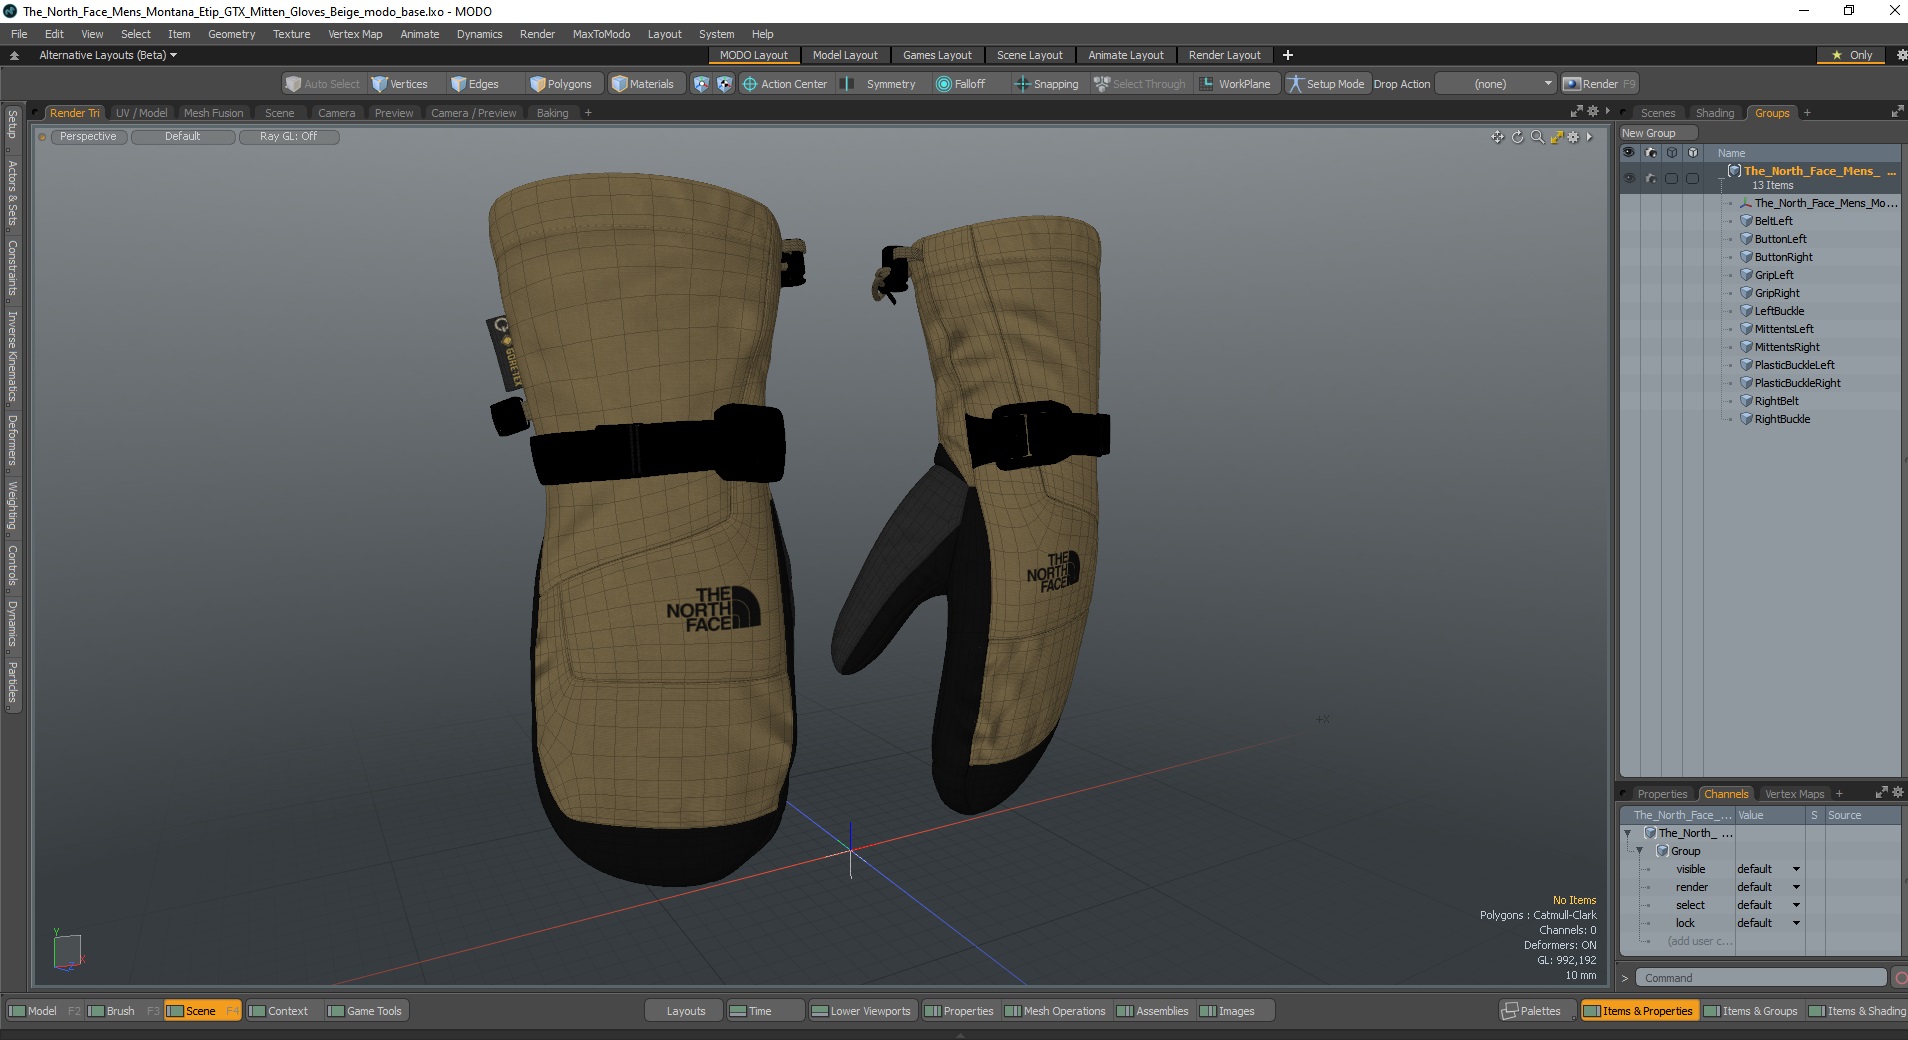Open the MaxToModo menu
1908x1040 pixels.
601,34
